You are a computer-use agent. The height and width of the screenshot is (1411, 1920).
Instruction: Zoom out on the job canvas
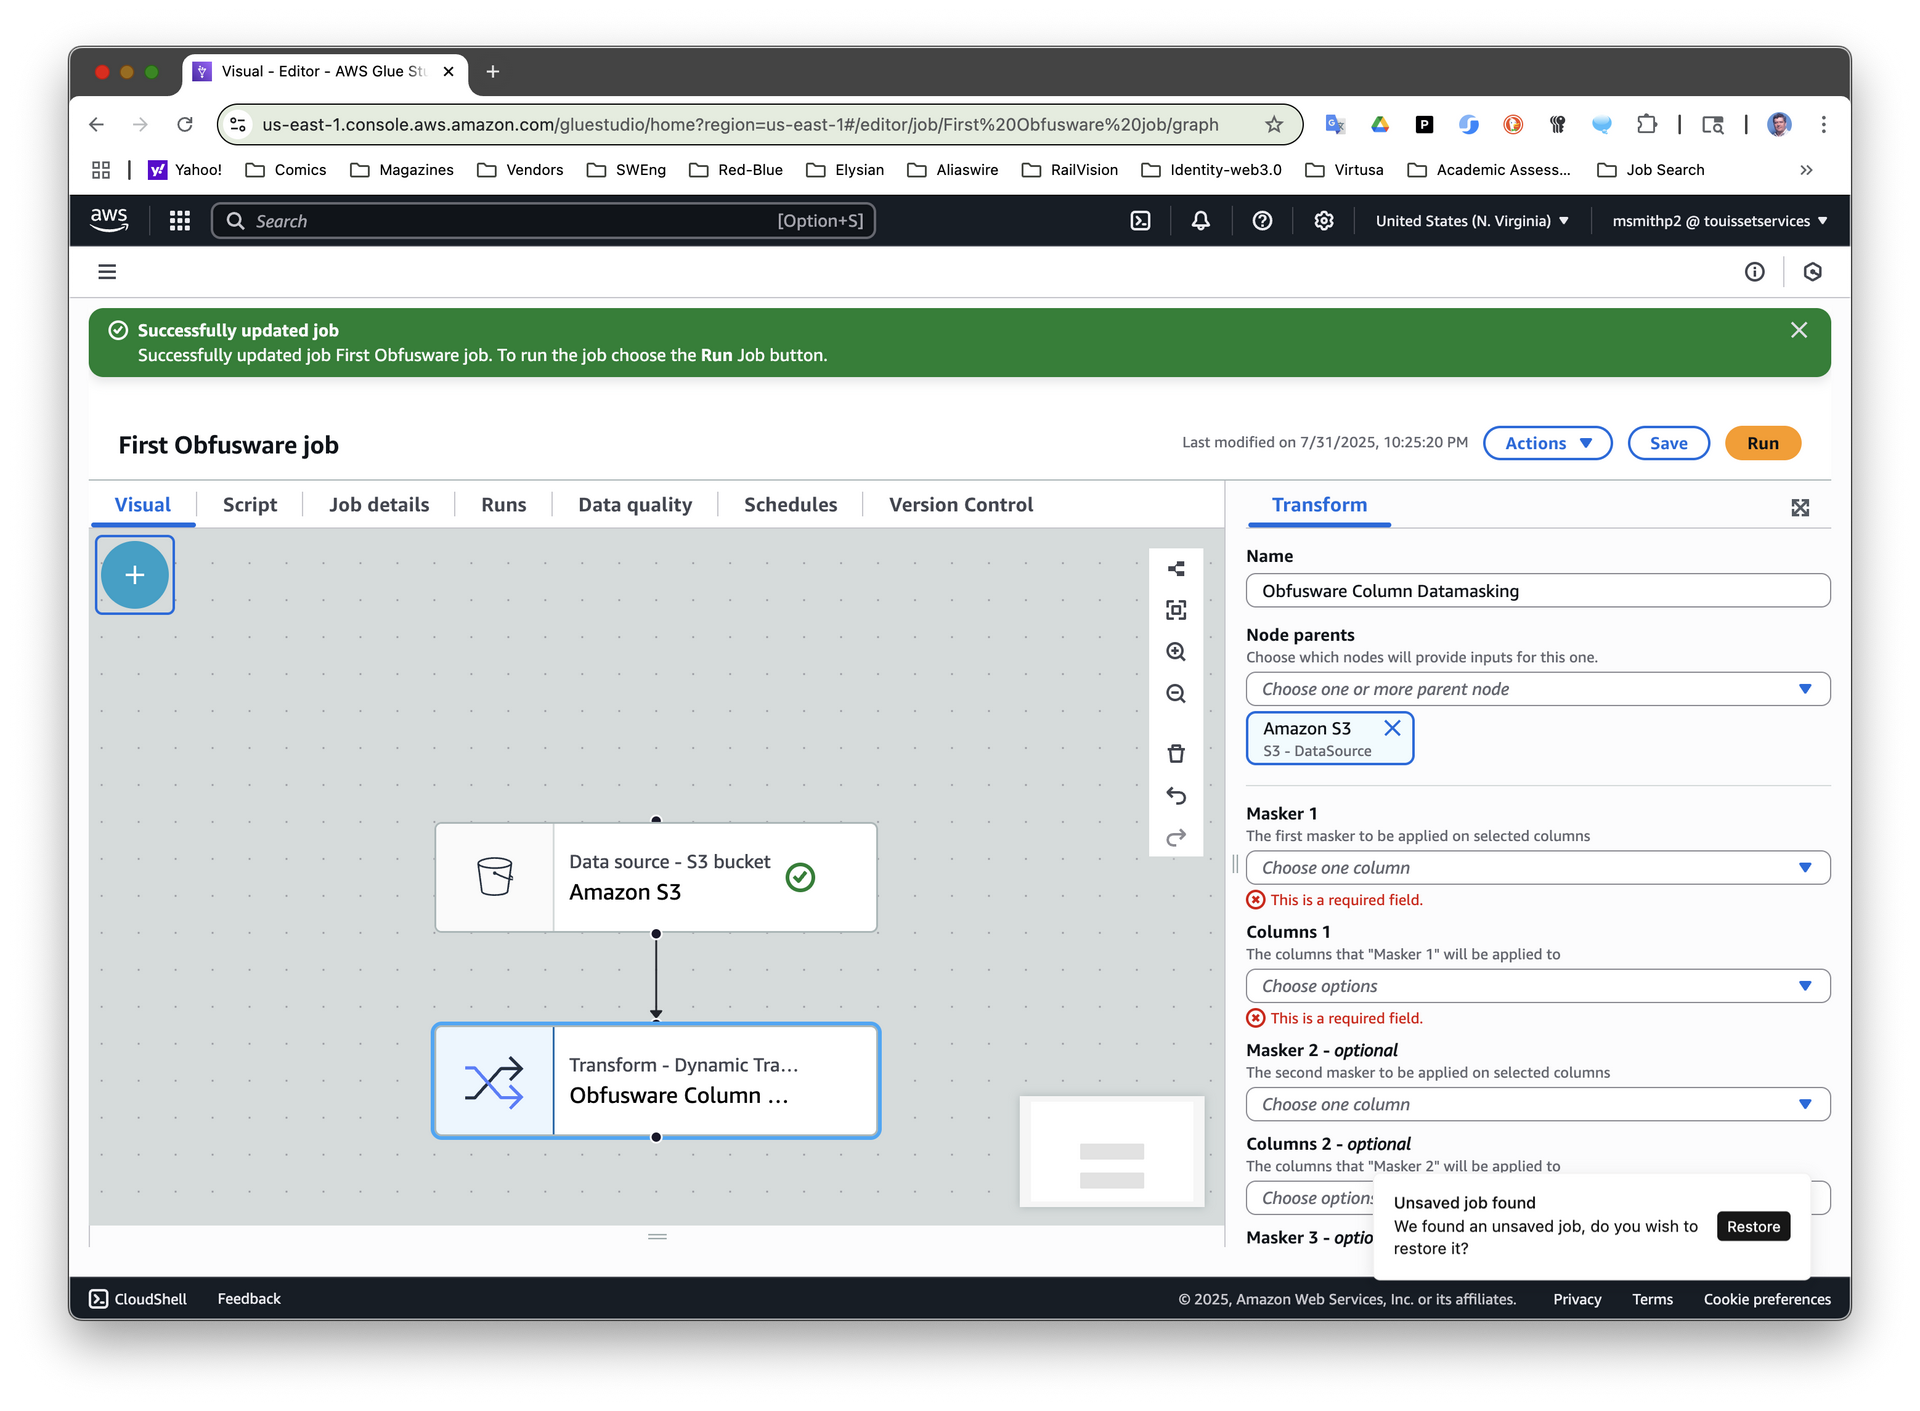(x=1176, y=694)
